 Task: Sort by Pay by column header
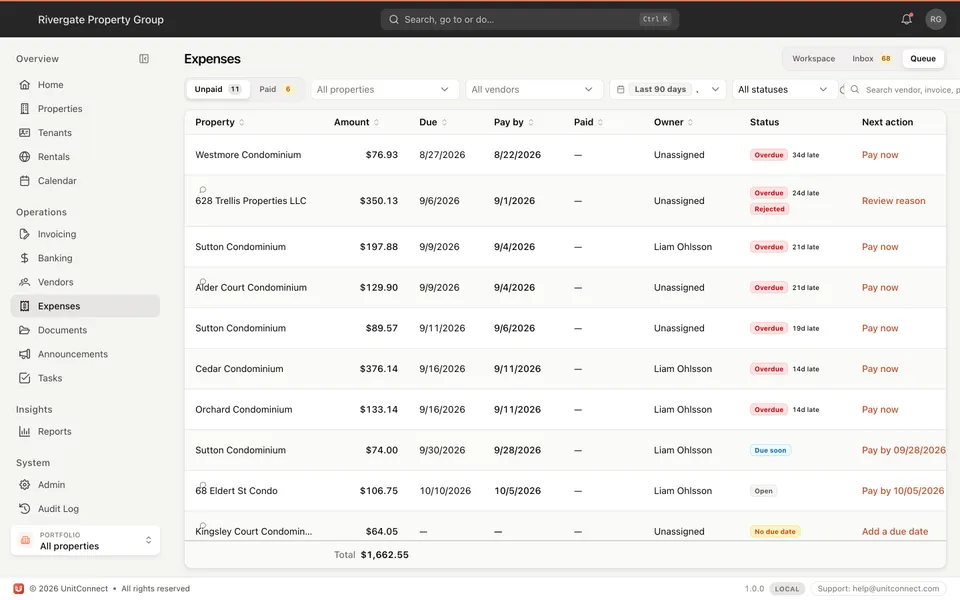tap(514, 122)
